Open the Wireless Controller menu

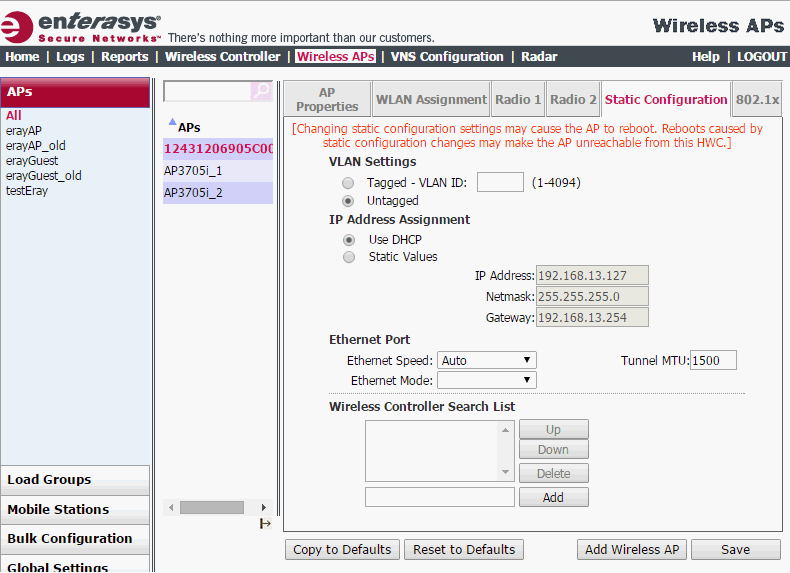pyautogui.click(x=223, y=56)
